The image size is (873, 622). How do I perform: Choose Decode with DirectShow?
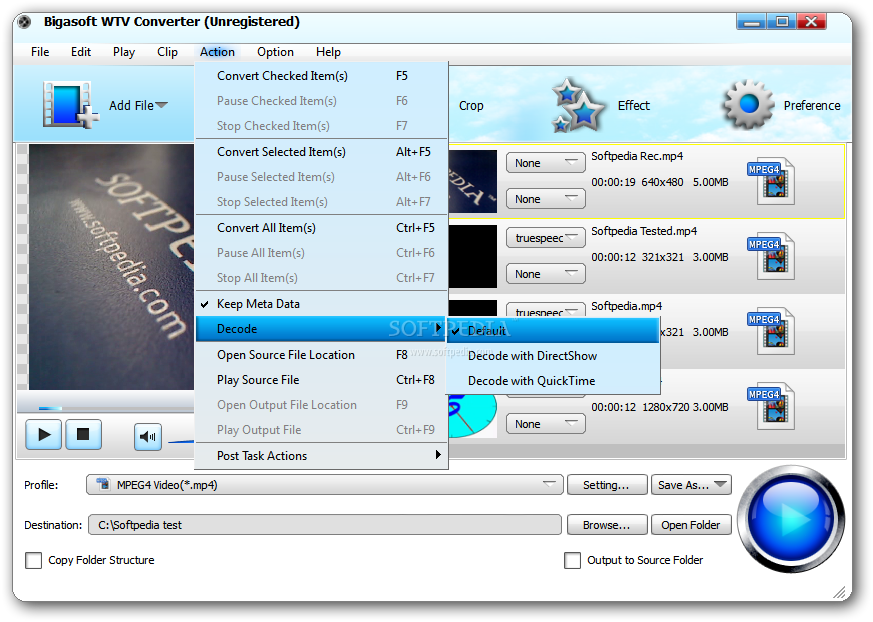tap(553, 356)
